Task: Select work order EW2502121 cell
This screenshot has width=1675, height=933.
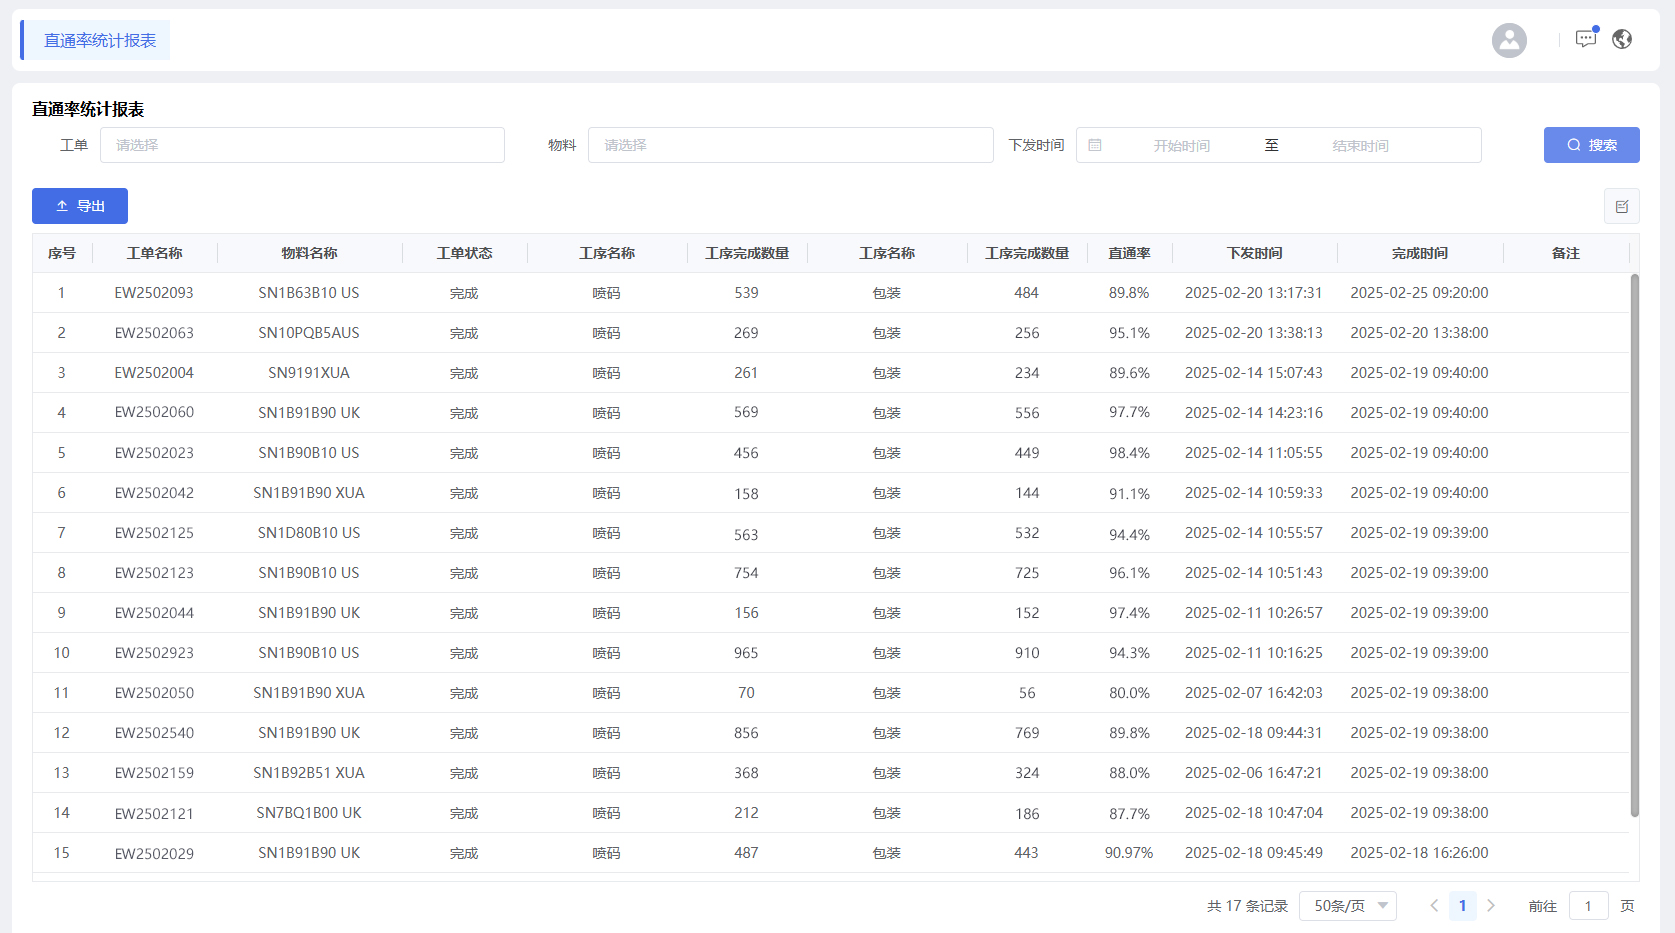Action: [154, 814]
